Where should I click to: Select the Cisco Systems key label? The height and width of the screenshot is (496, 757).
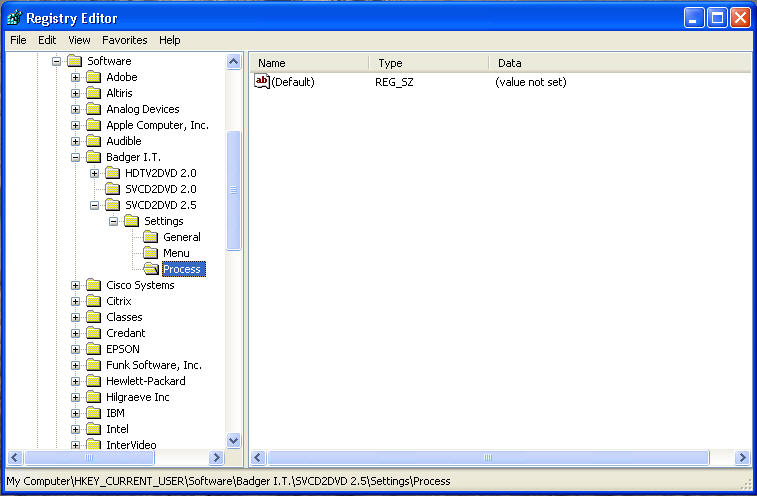pyautogui.click(x=140, y=285)
